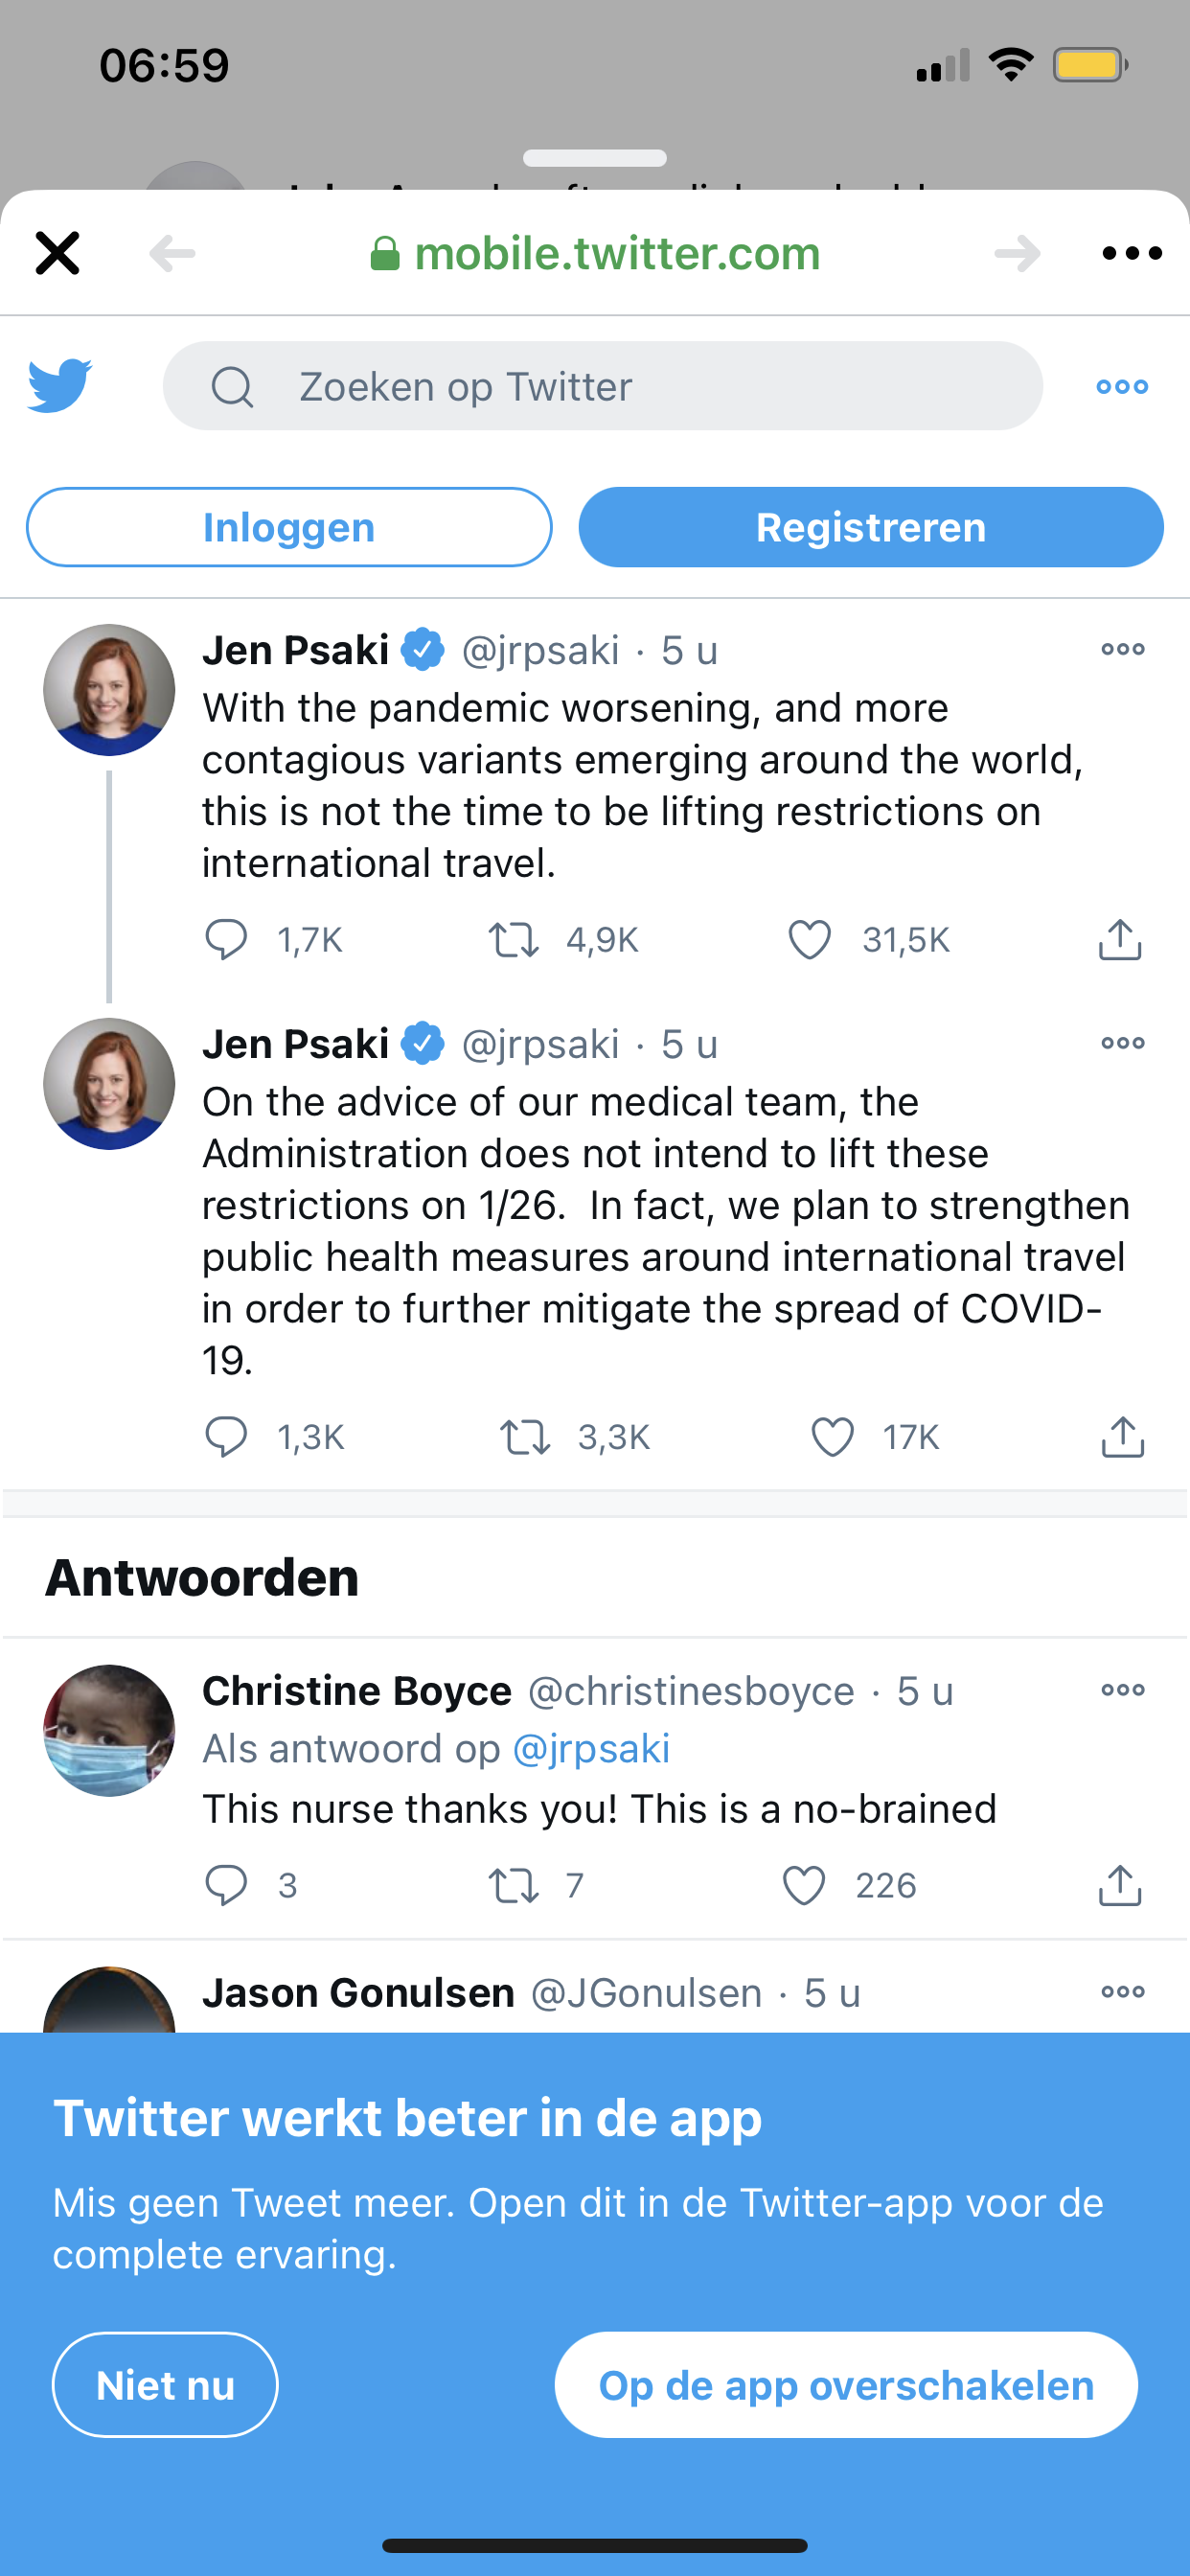Expand options menu on first Psaki tweet
The height and width of the screenshot is (2576, 1190).
click(x=1122, y=649)
